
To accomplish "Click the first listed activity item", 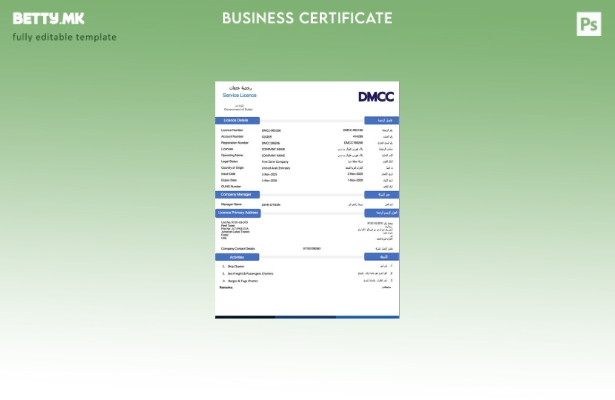I will pos(236,267).
